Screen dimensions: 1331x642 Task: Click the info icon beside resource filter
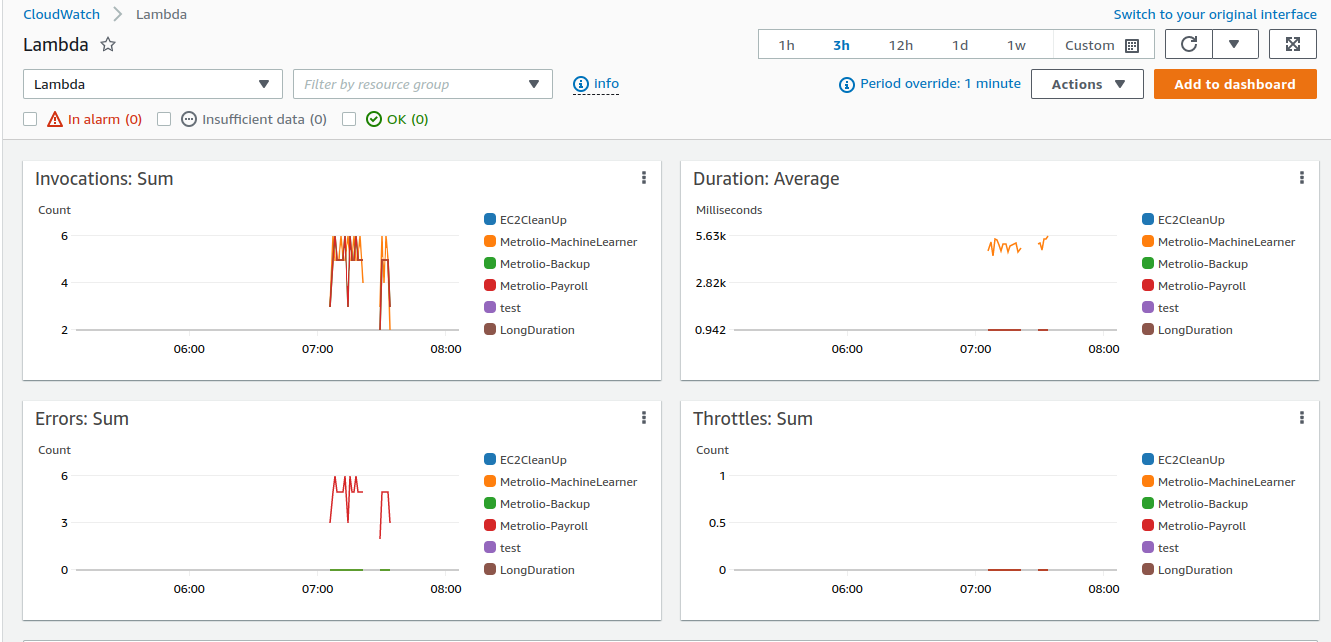pos(581,84)
